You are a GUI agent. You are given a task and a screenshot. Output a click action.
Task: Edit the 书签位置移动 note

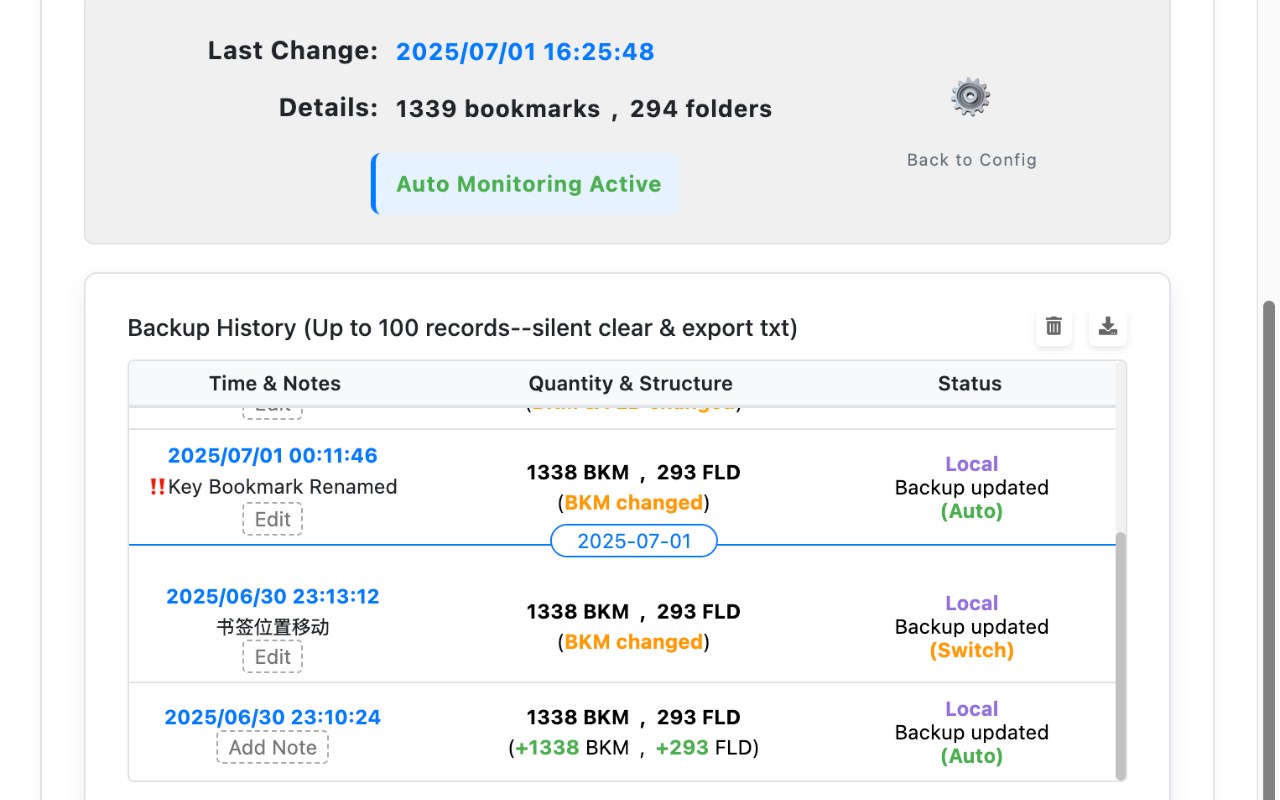point(272,657)
